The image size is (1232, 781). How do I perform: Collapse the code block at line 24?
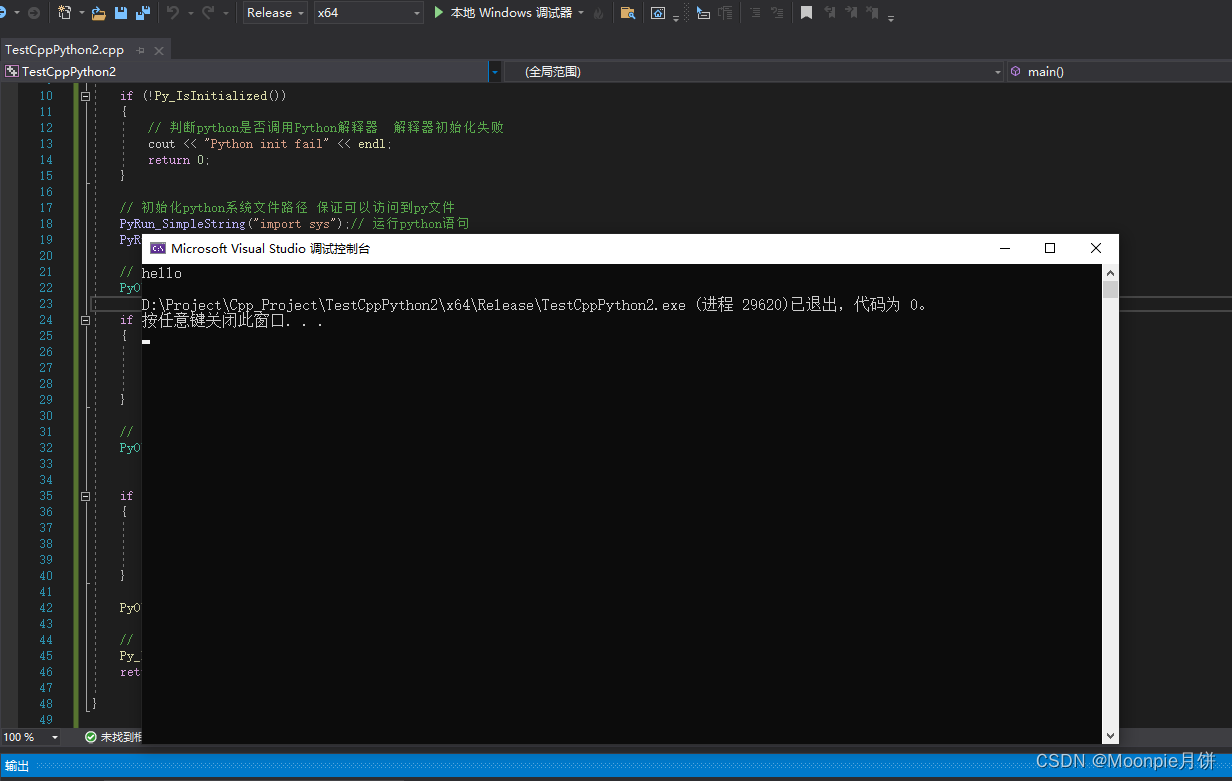click(86, 320)
